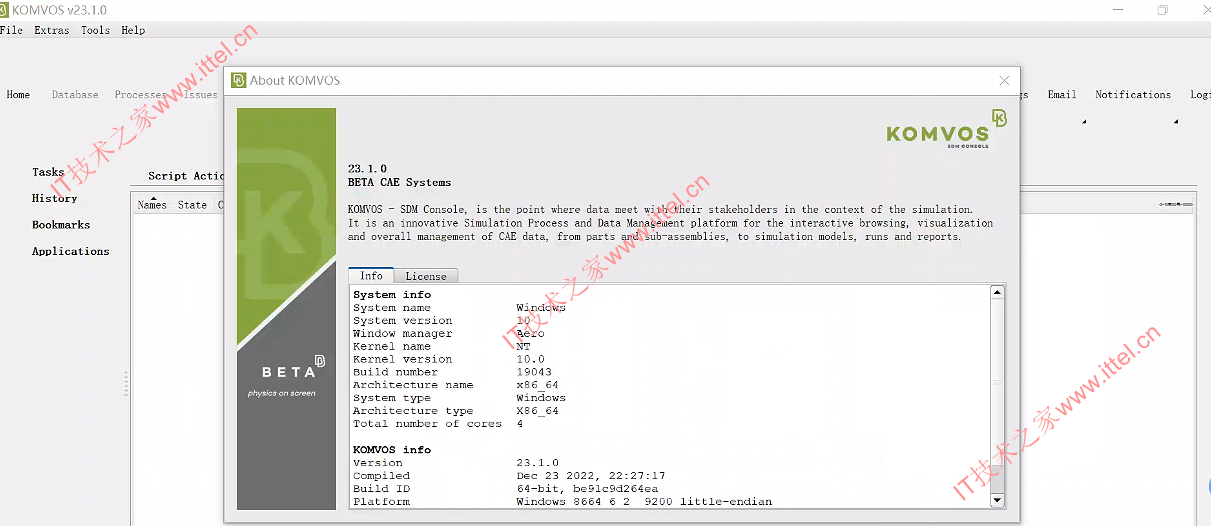
Task: Click the 'Window manager' row
Action: pos(449,334)
